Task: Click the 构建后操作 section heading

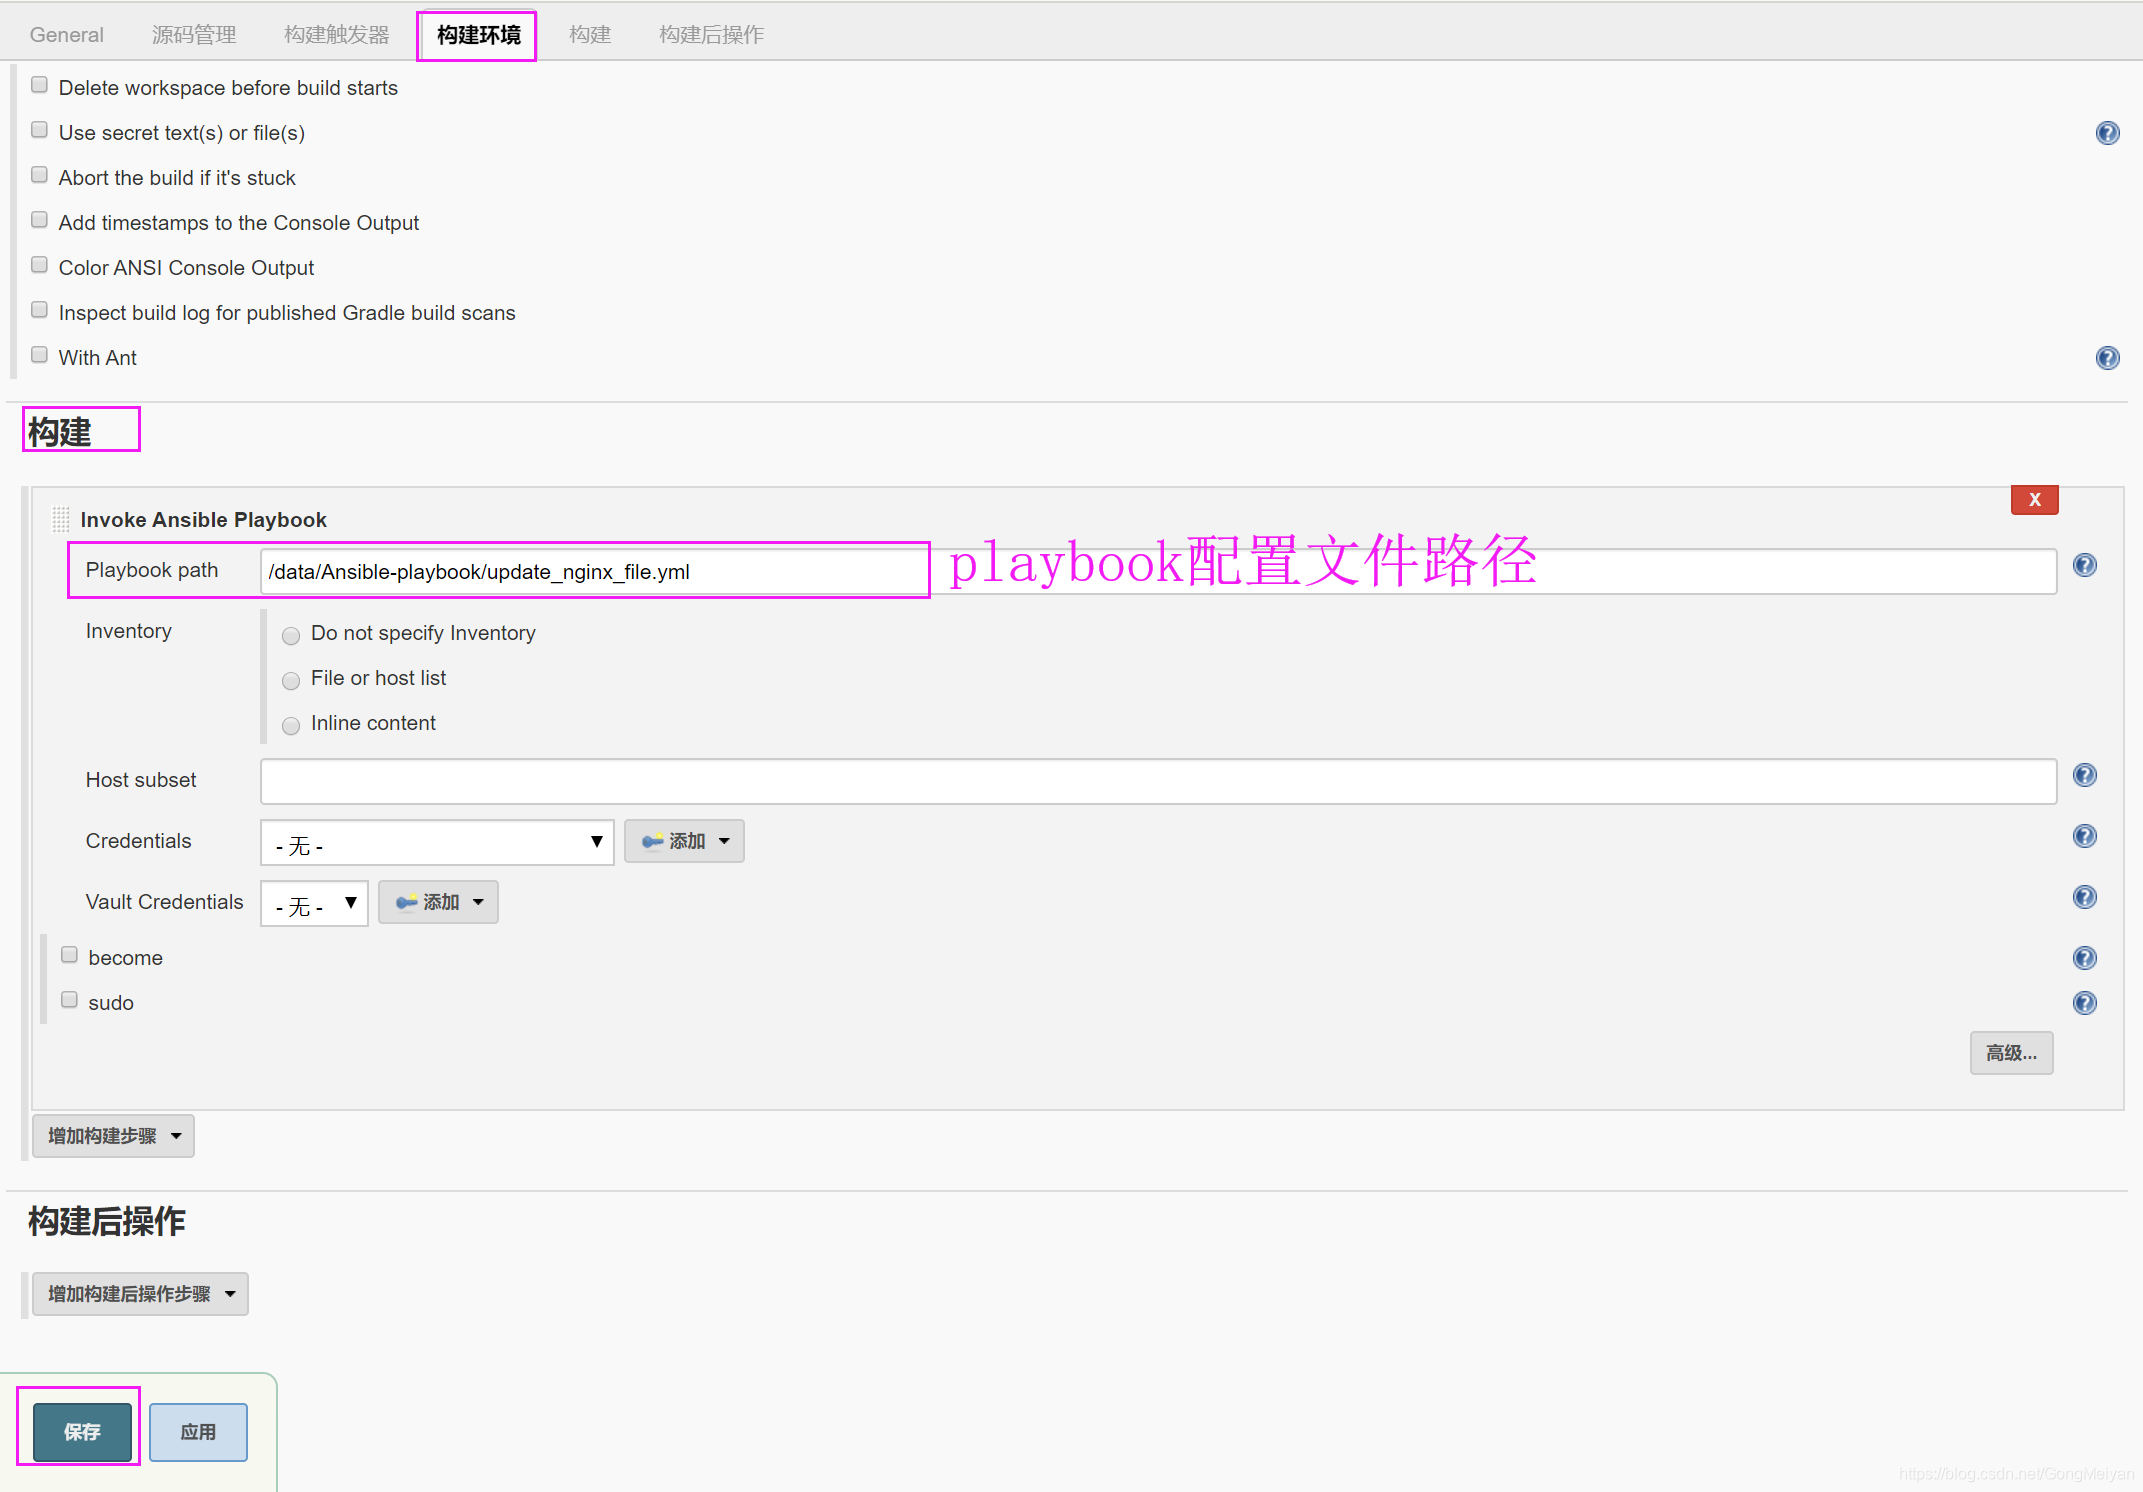Action: (x=106, y=1221)
